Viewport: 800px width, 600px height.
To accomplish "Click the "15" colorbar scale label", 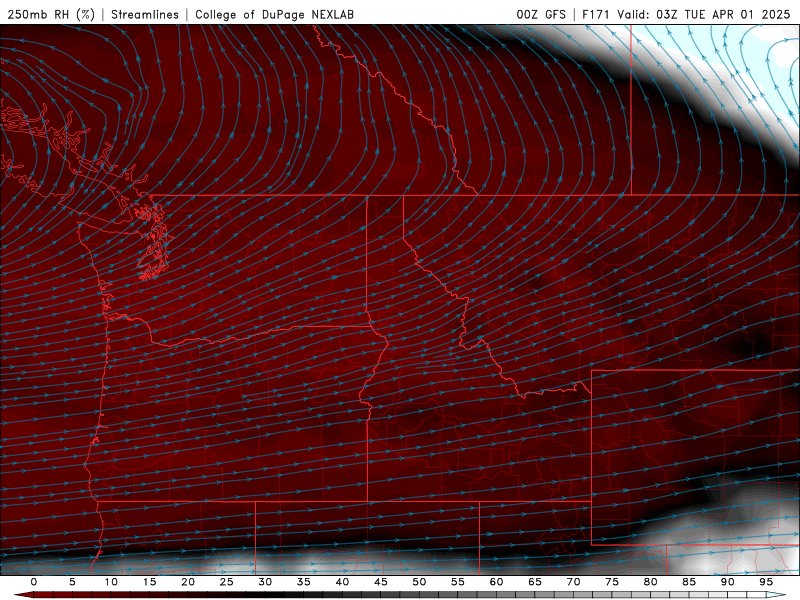I will click(x=149, y=582).
